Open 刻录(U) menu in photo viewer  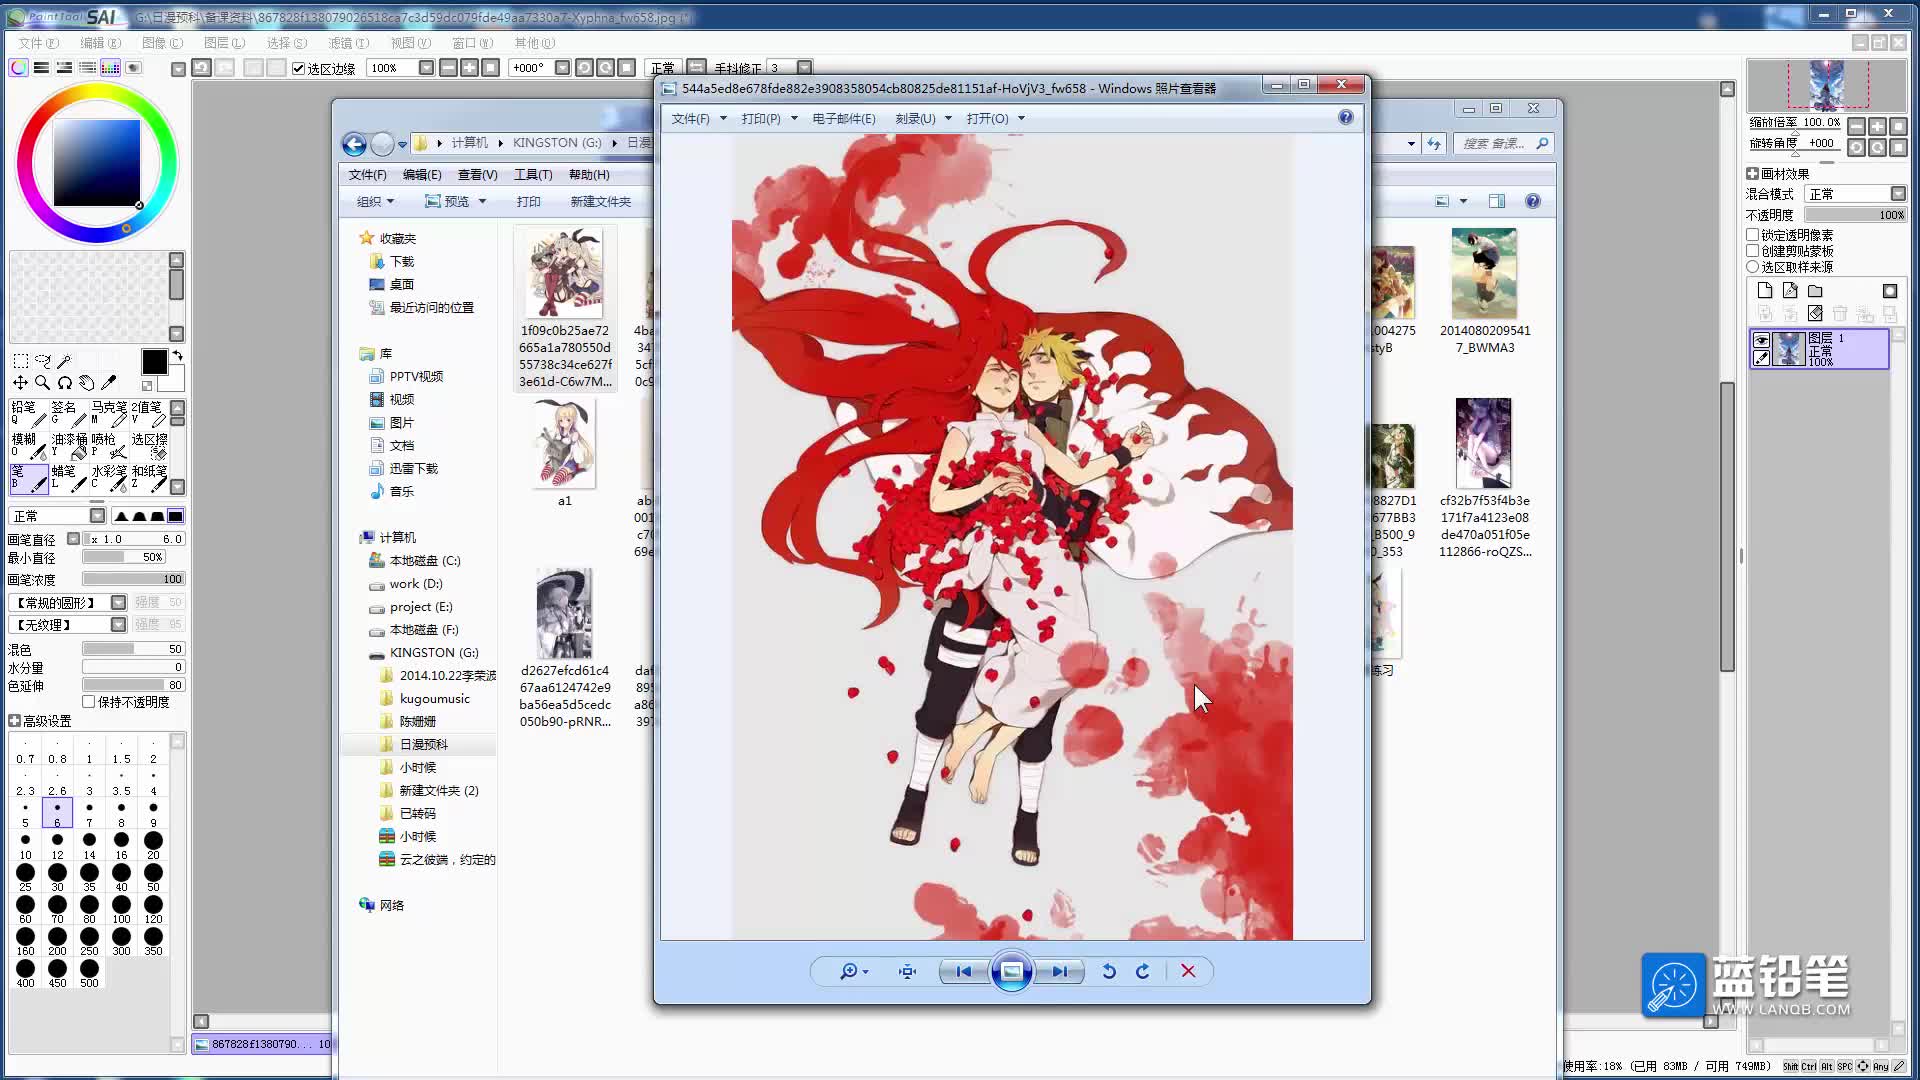point(923,118)
